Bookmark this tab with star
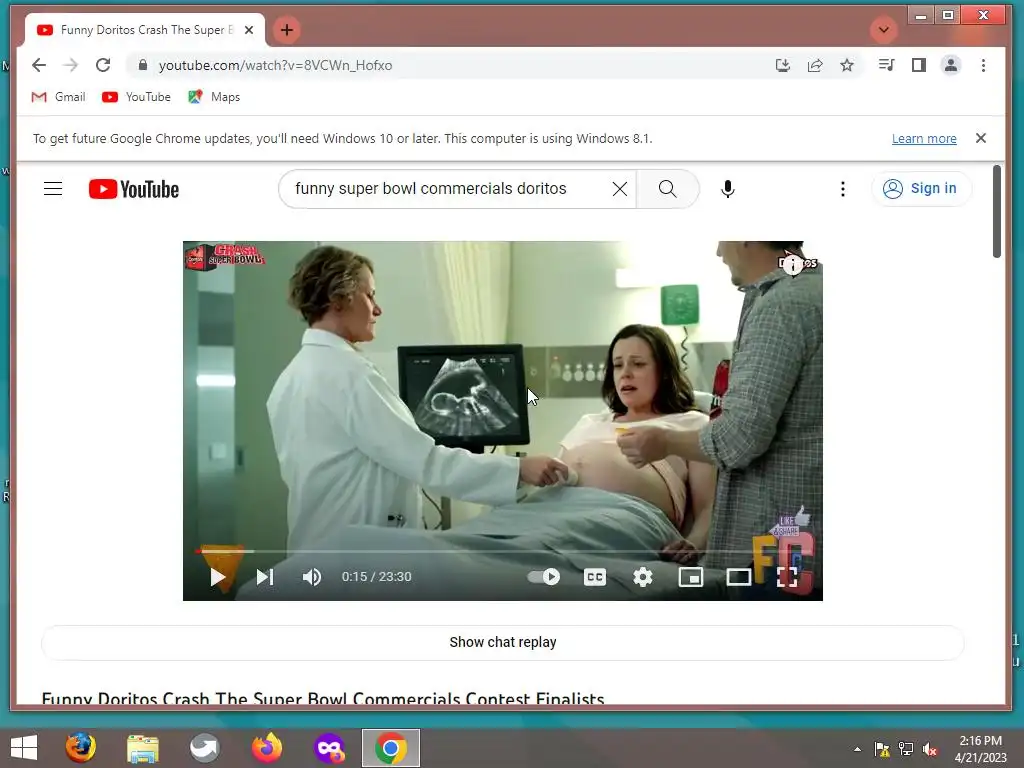Image resolution: width=1024 pixels, height=768 pixels. click(846, 65)
